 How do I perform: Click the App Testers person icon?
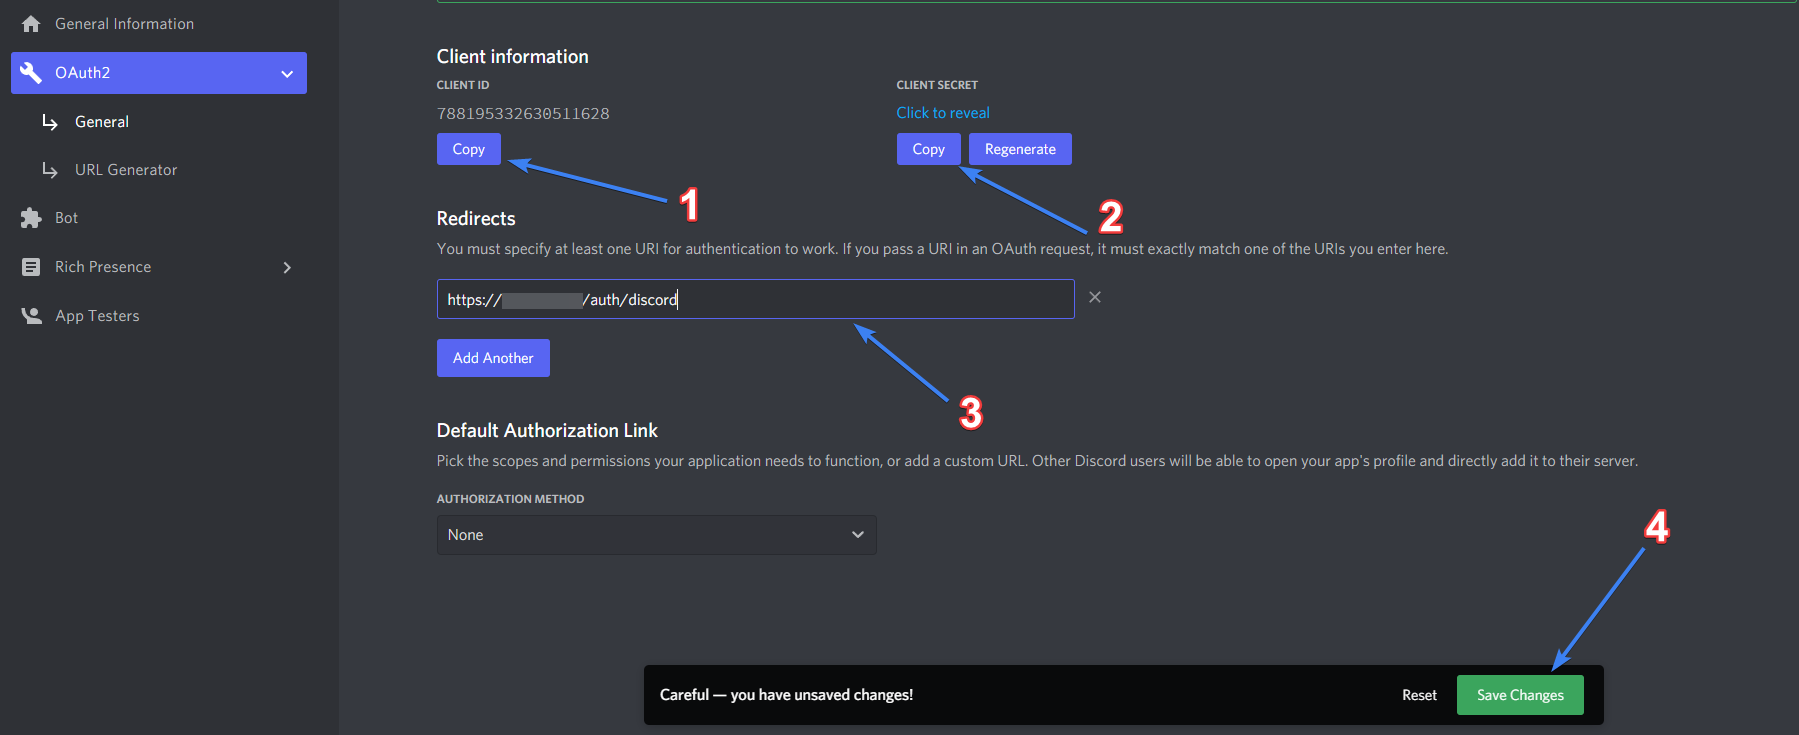click(x=31, y=316)
